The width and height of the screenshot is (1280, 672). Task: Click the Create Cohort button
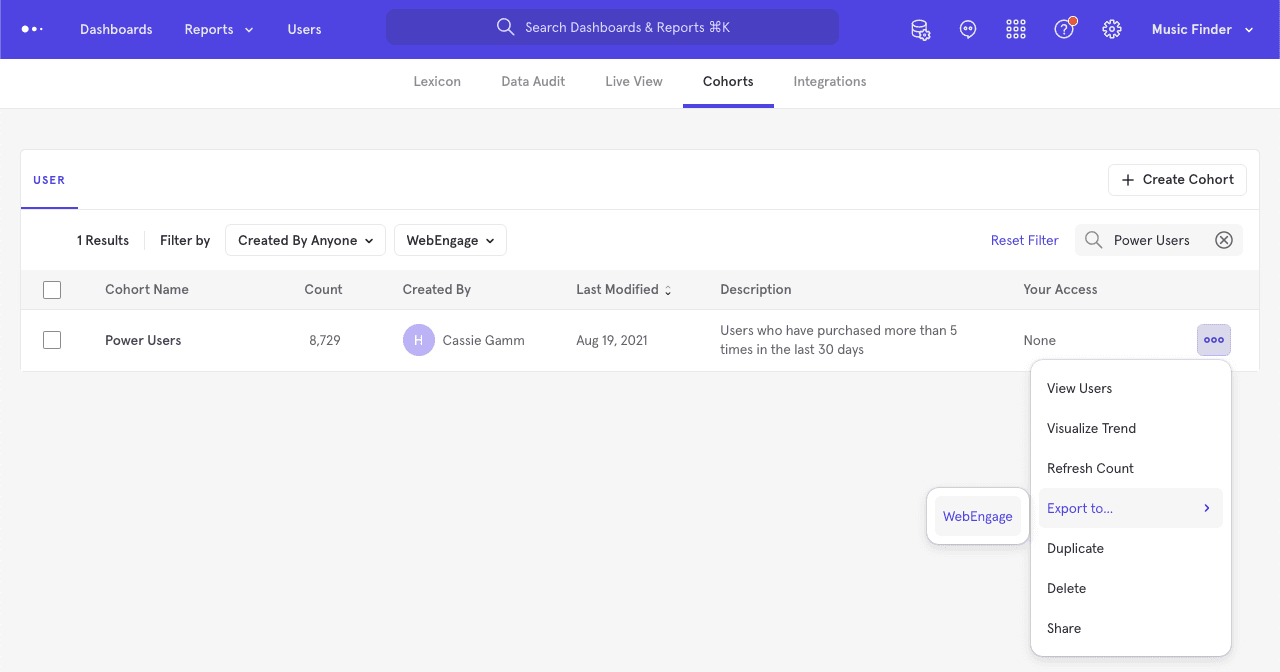[x=1177, y=179]
